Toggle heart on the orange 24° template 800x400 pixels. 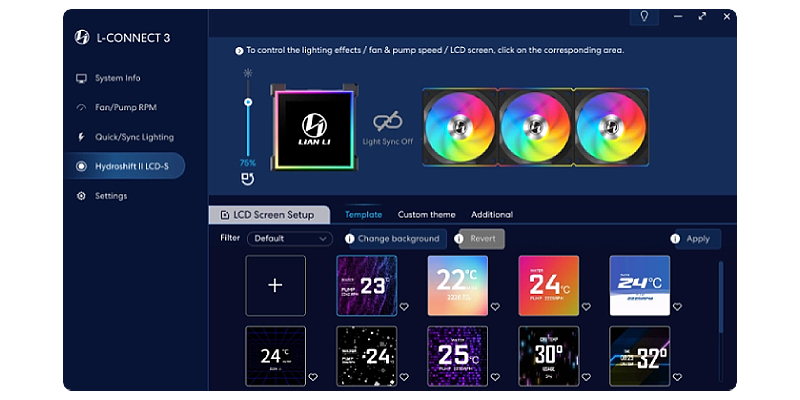[585, 307]
